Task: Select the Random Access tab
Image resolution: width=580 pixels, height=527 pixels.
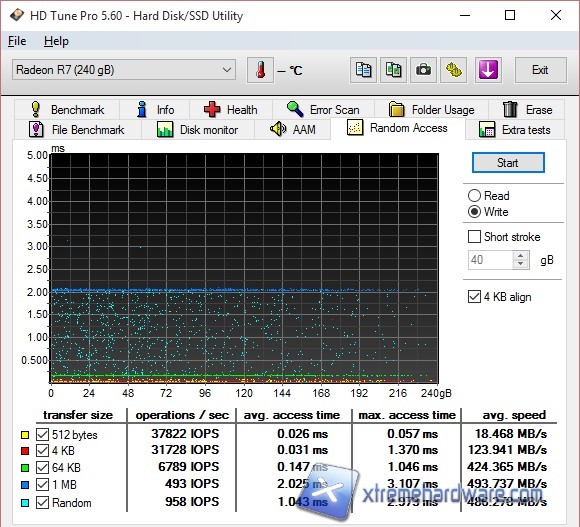Action: click(398, 128)
